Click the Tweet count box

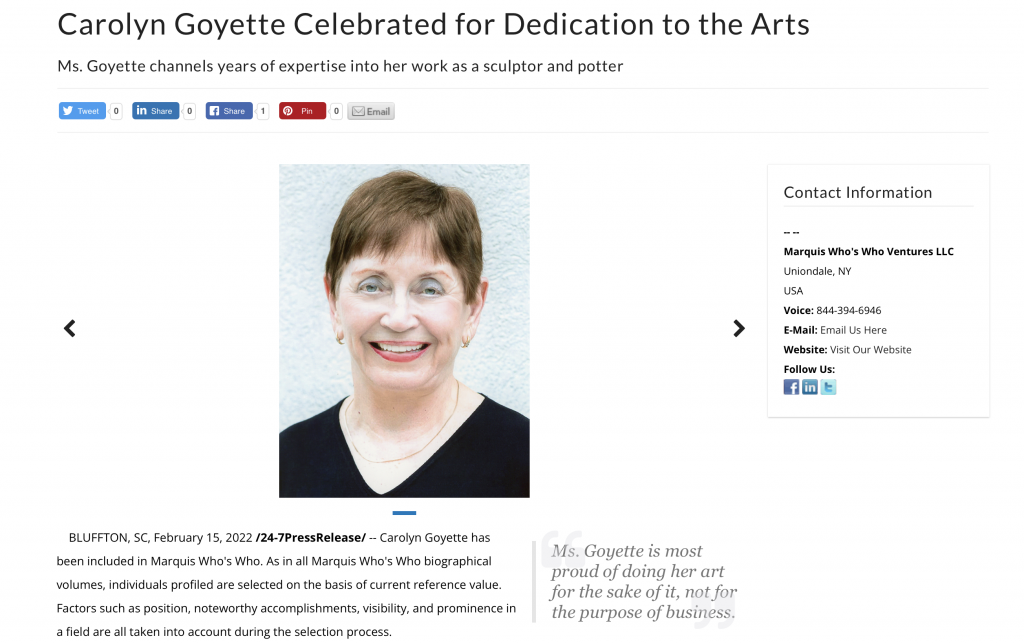click(x=116, y=111)
